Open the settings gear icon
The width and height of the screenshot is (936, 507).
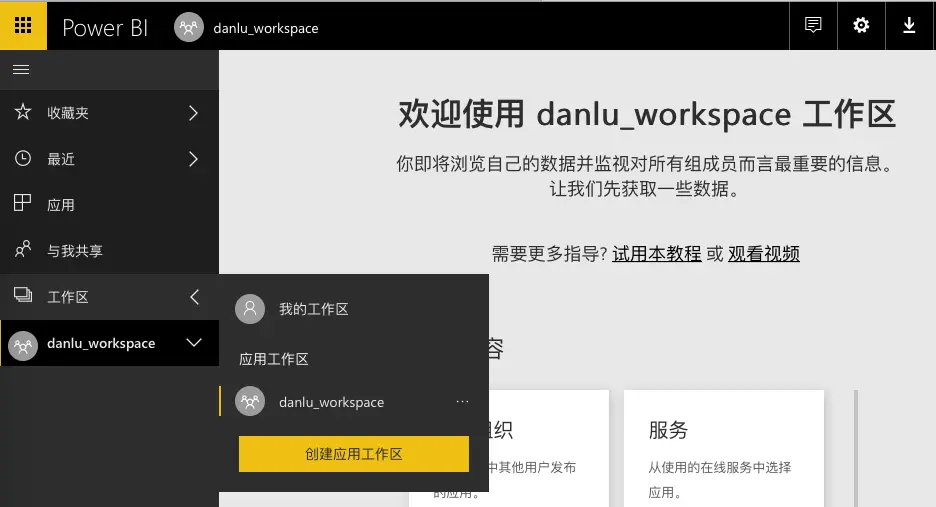(x=861, y=26)
